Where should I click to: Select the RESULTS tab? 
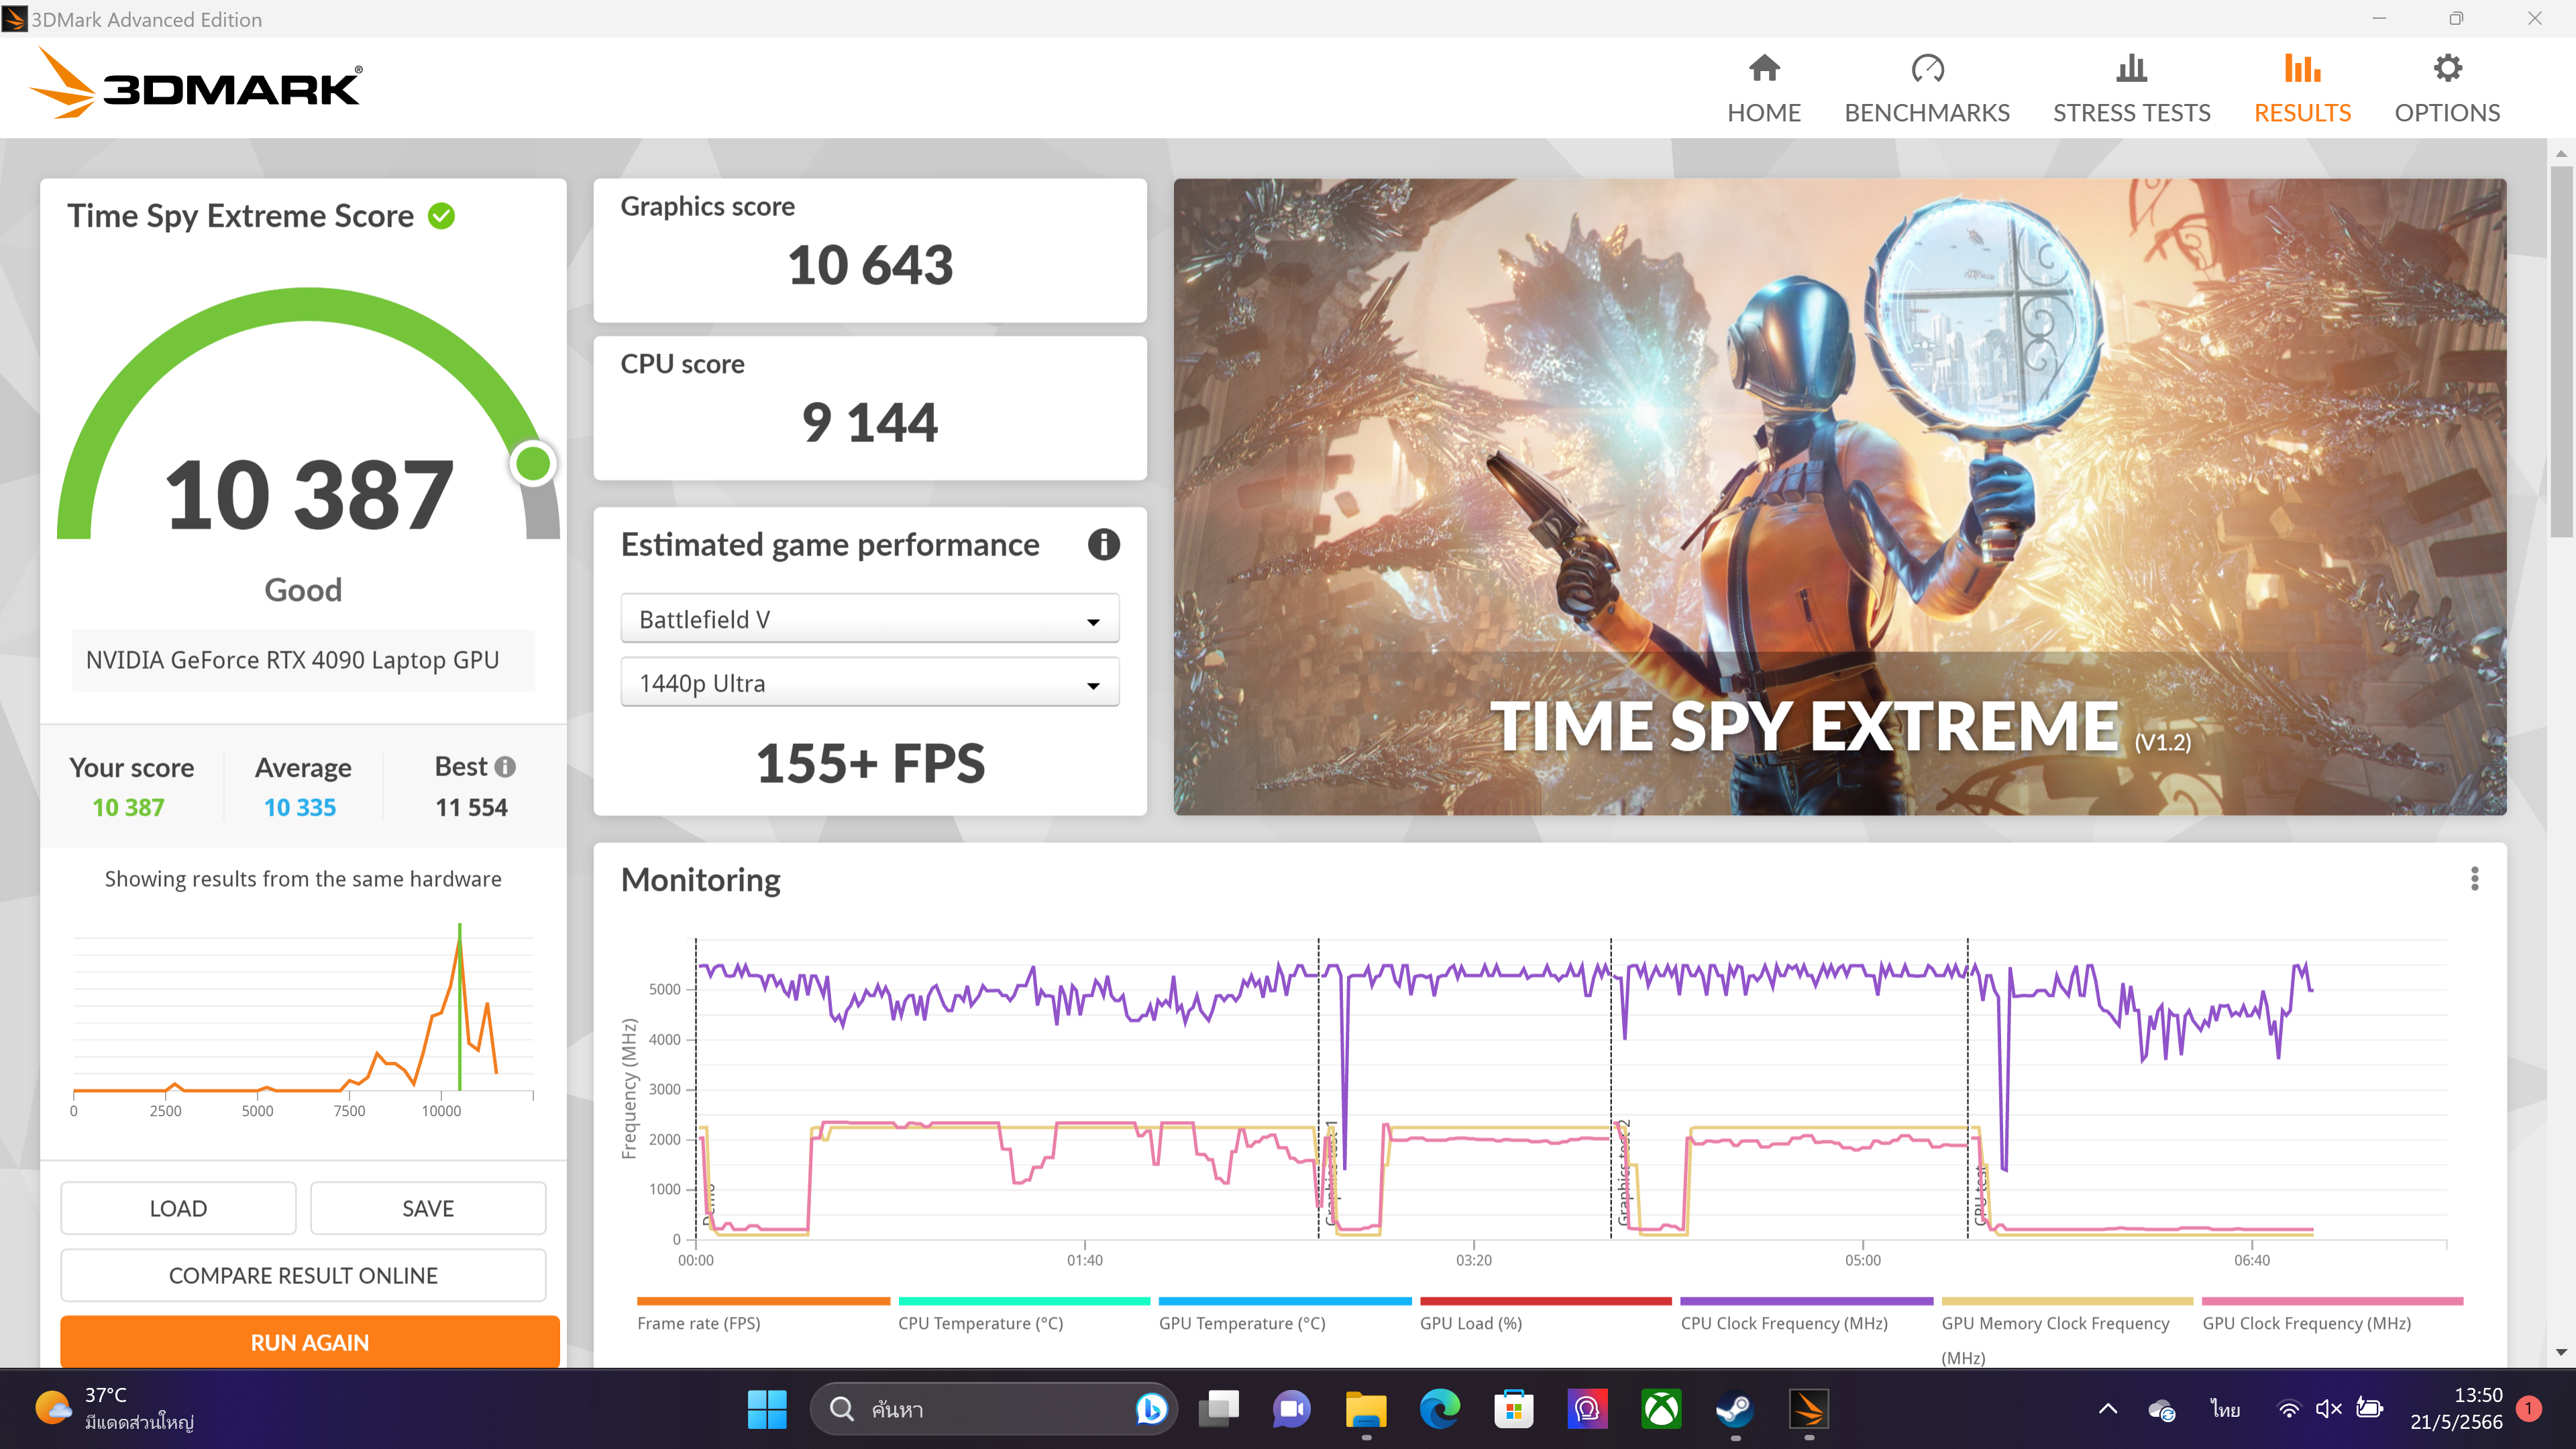click(2302, 89)
